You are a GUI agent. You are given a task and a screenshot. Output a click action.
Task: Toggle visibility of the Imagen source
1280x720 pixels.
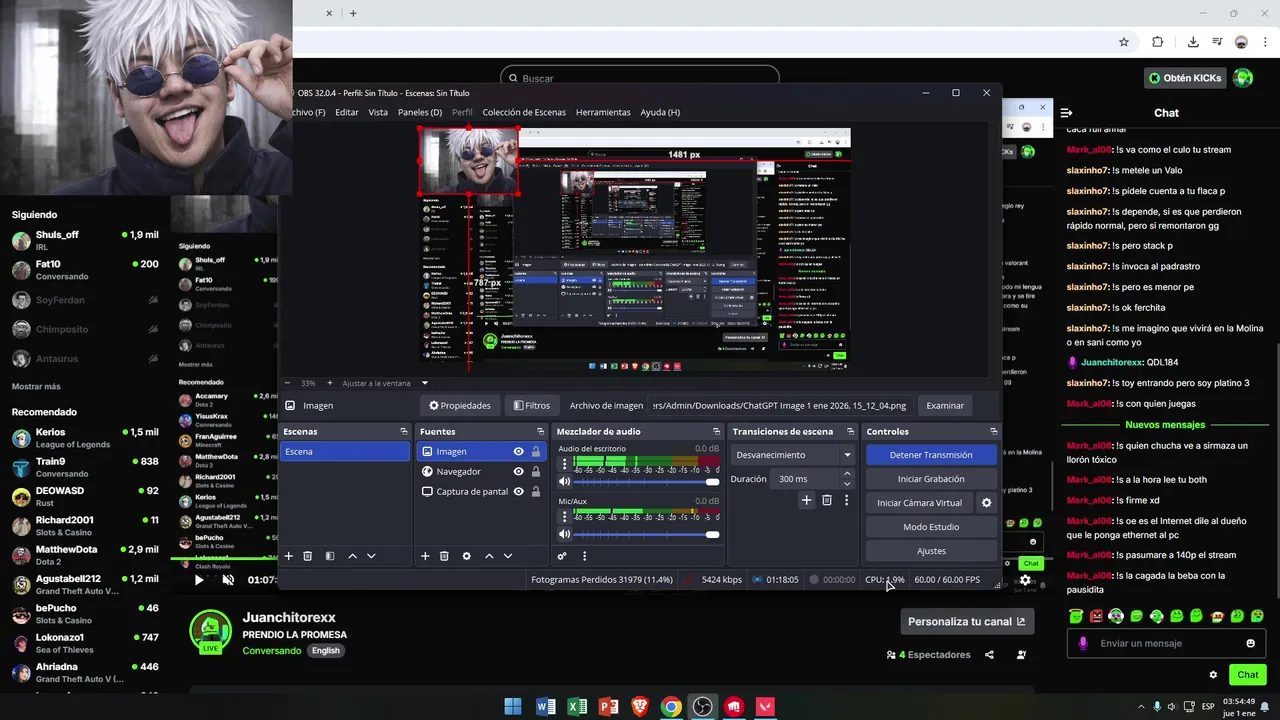(518, 452)
